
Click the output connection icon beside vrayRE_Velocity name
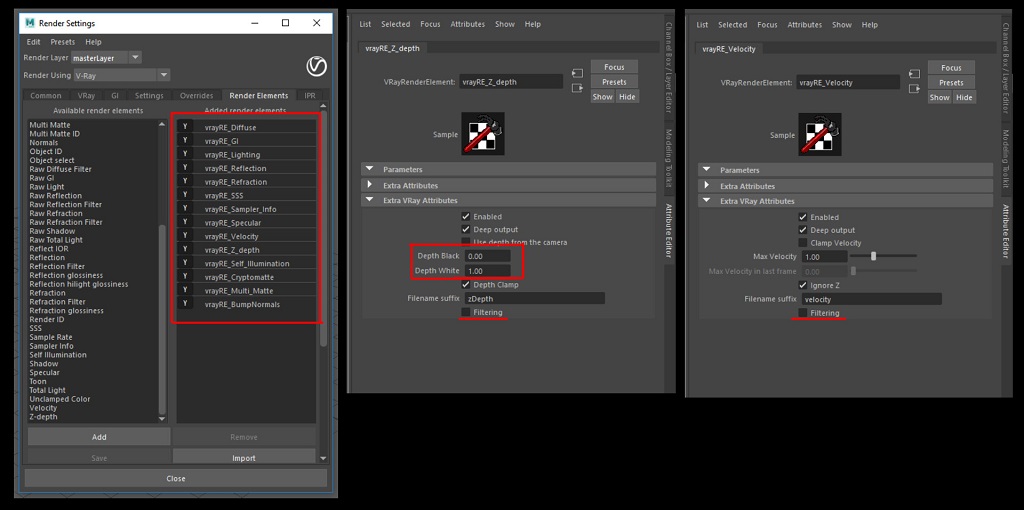[914, 88]
